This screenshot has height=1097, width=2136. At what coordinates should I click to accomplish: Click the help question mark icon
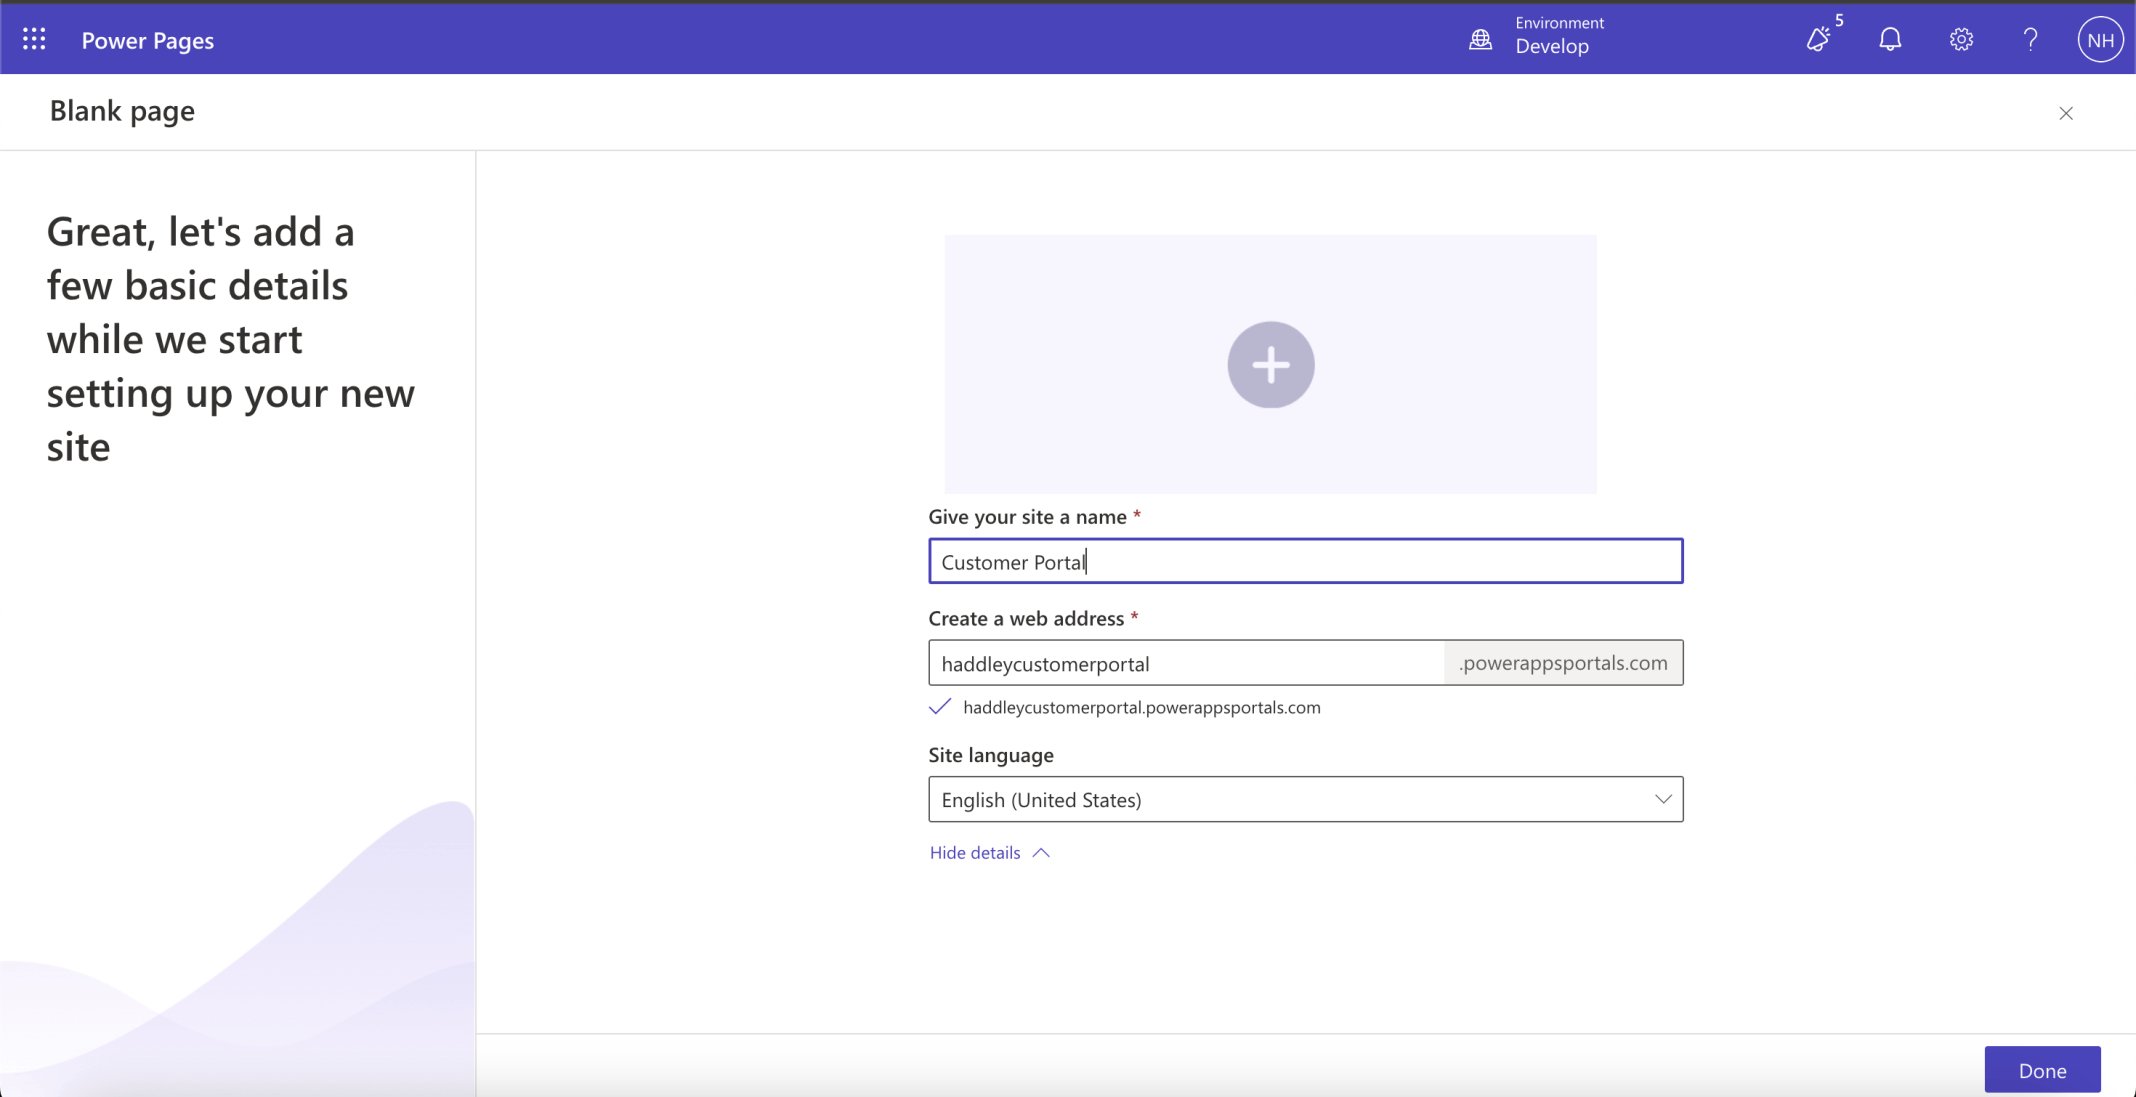click(2030, 39)
